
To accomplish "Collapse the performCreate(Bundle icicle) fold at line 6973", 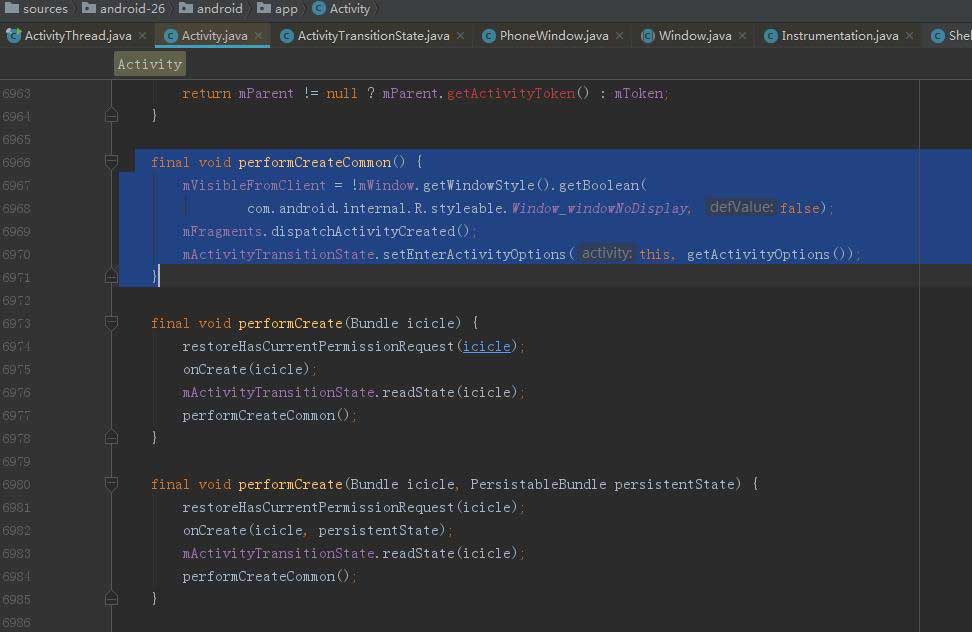I will (112, 323).
